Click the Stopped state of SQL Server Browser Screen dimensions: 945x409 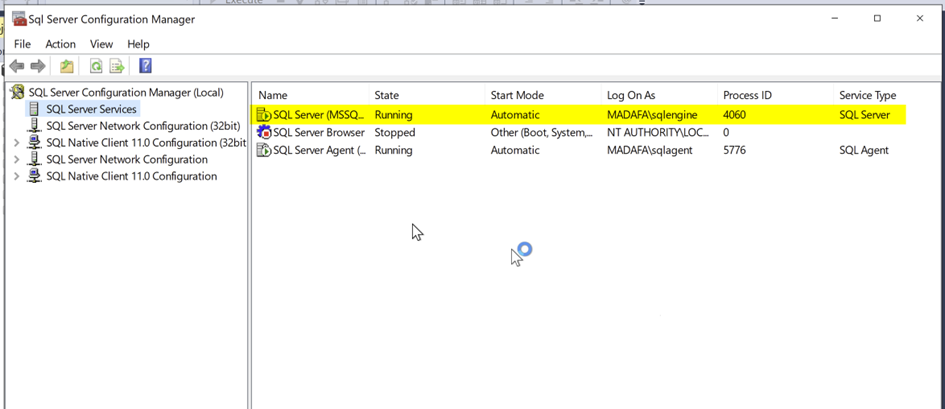pos(395,133)
